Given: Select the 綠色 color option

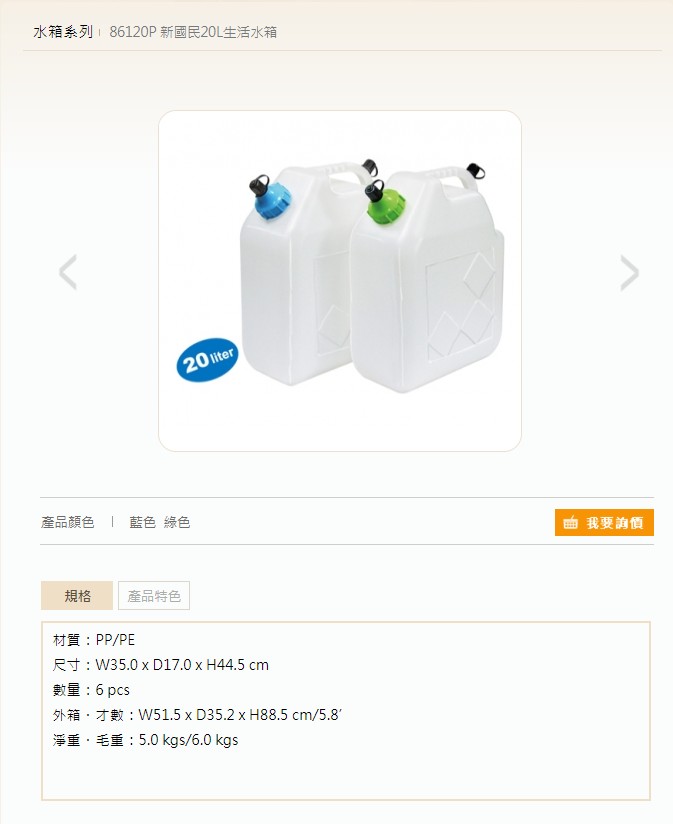Looking at the screenshot, I should 177,522.
